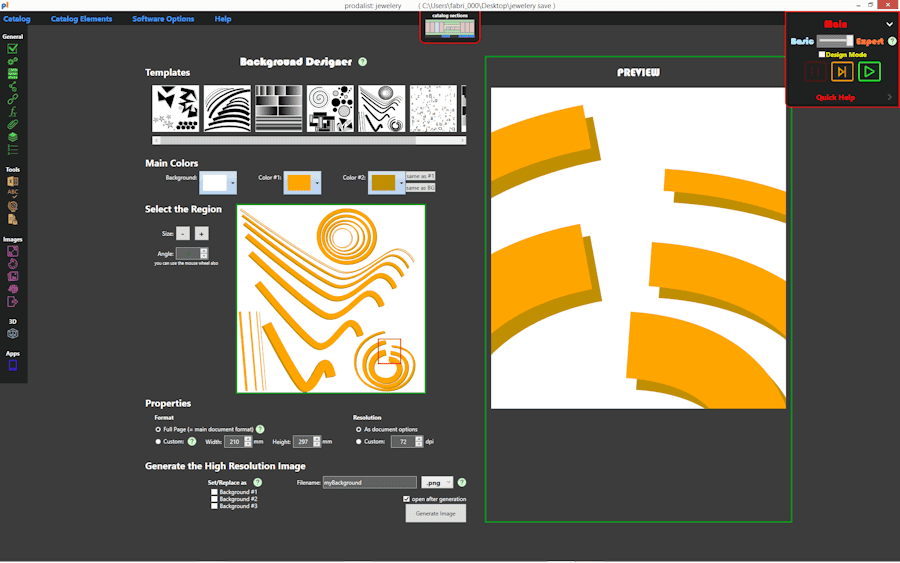Expand the Quick Help section arrow
Viewport: 900px width, 563px height.
pyautogui.click(x=890, y=97)
